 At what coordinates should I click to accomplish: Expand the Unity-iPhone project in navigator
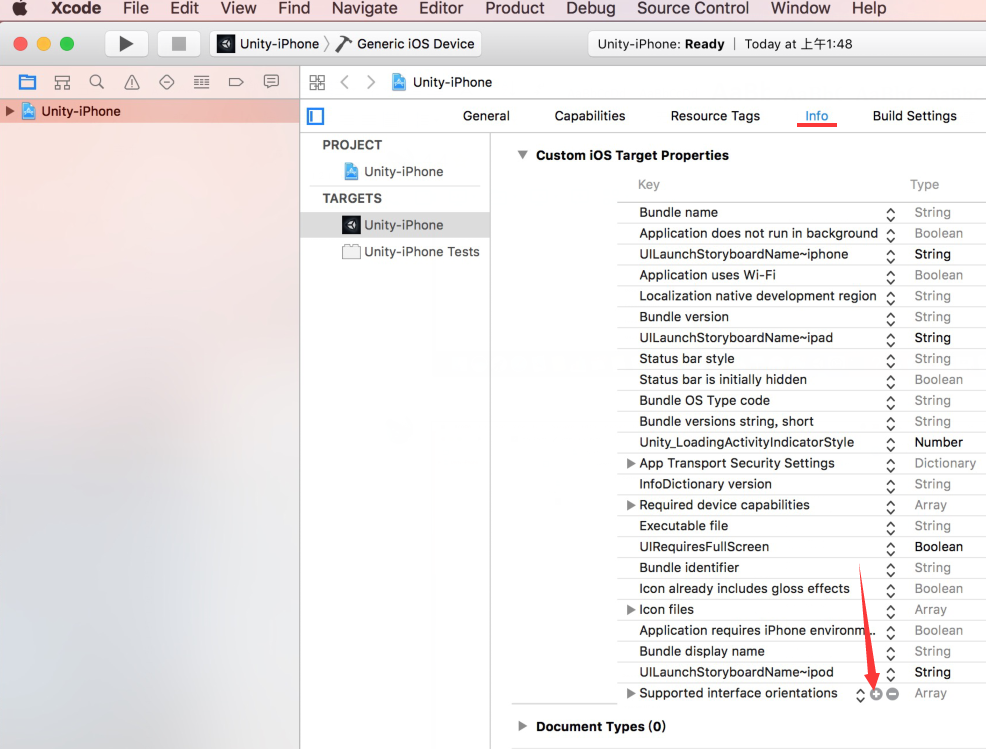pyautogui.click(x=10, y=111)
